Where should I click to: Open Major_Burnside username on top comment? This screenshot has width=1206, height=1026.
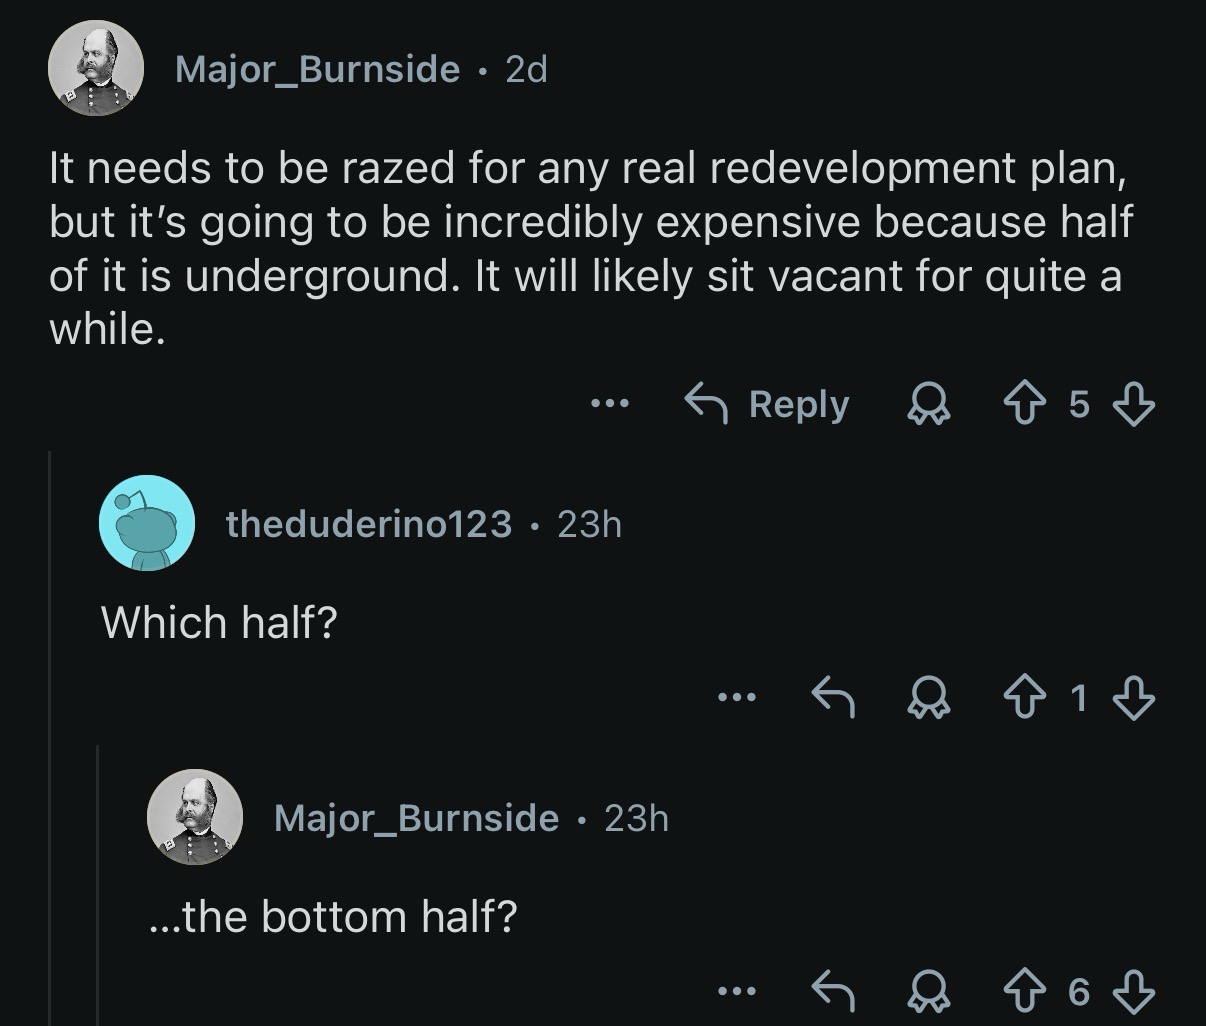[x=317, y=69]
